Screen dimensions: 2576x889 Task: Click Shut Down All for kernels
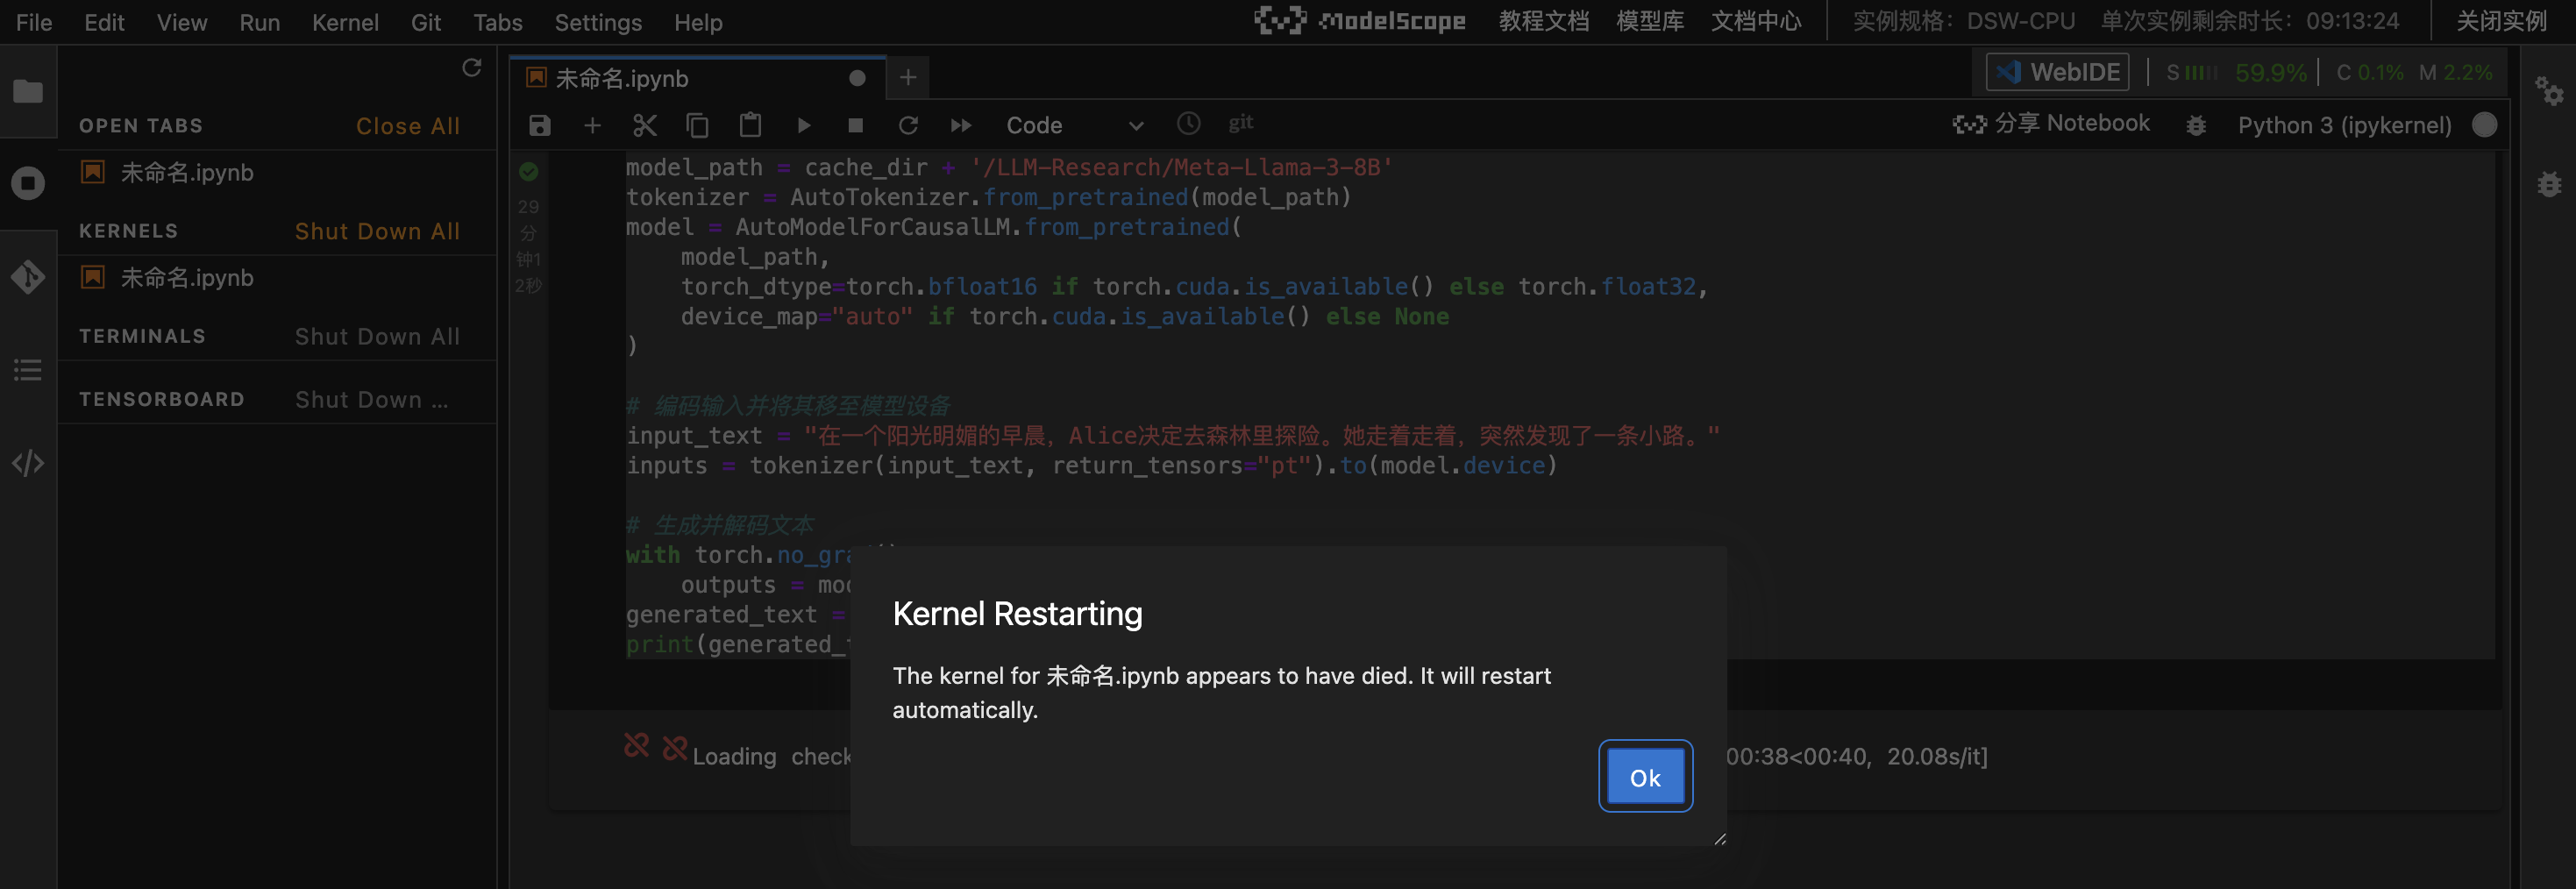coord(377,231)
